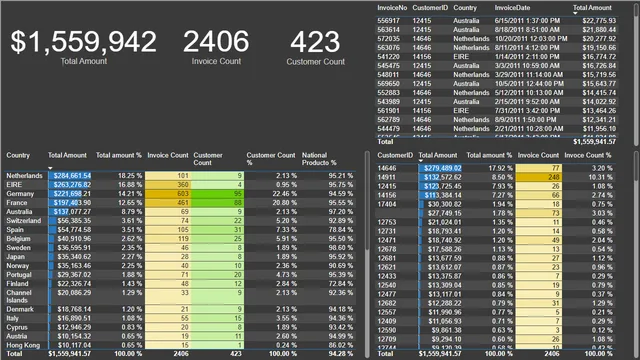The image size is (640, 360).
Task: Click the scrollbar of the customer table
Action: 636,165
